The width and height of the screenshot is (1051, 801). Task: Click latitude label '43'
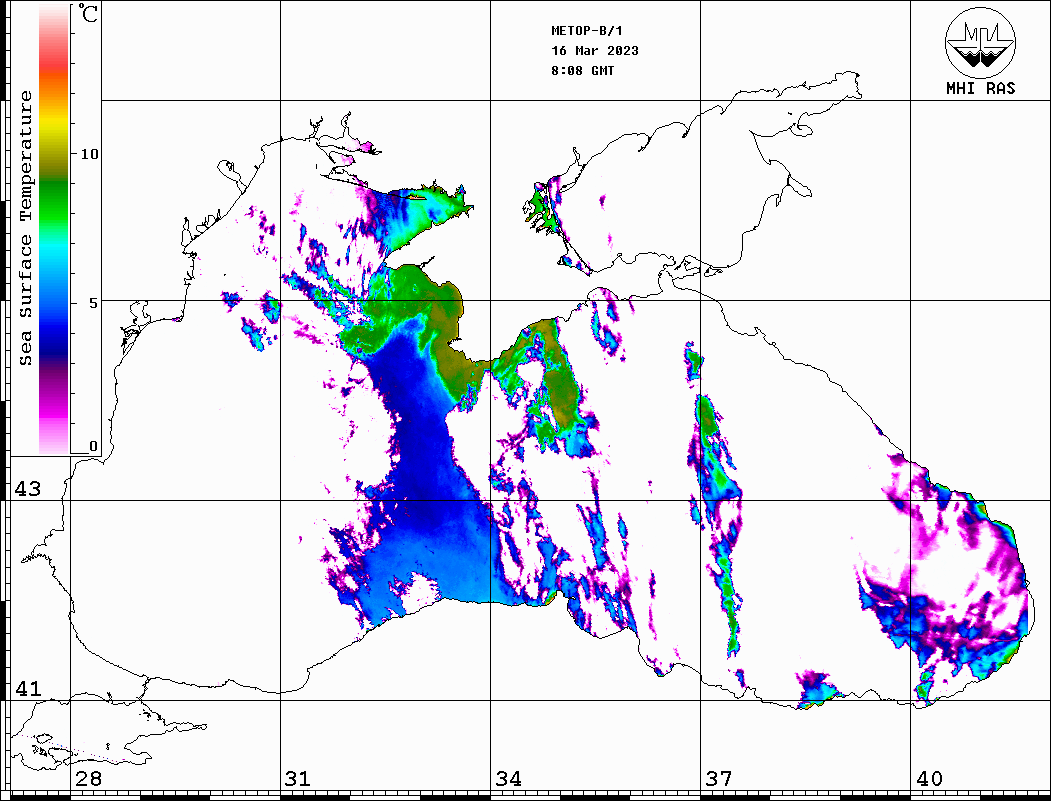pos(27,489)
